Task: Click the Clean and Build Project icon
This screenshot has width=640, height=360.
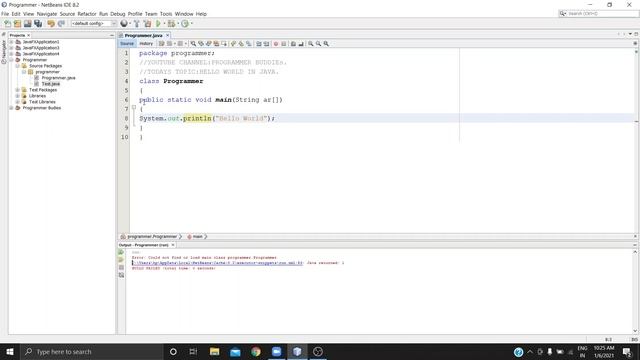Action: point(147,24)
